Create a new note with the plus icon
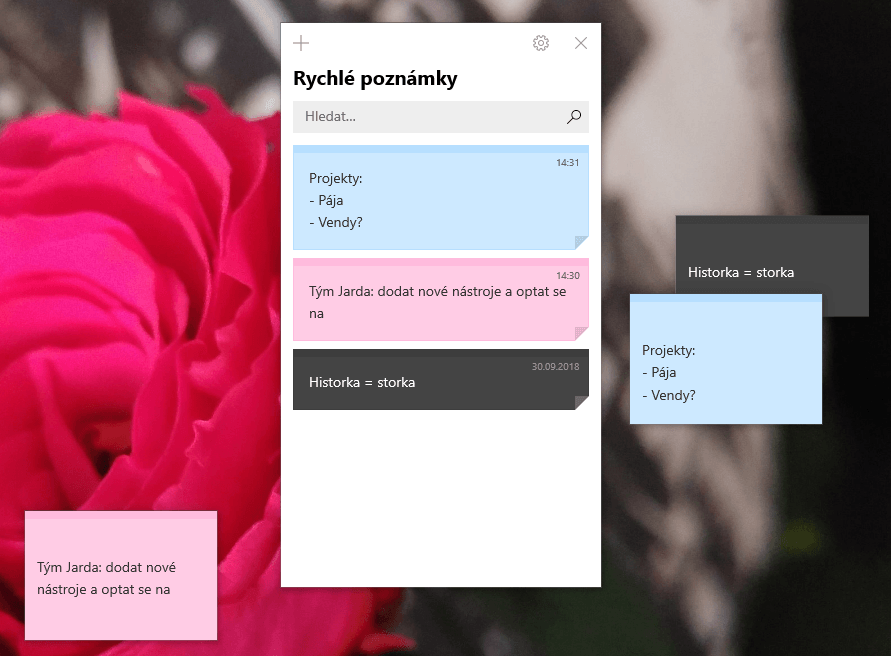Screen dimensions: 891x656 point(300,43)
